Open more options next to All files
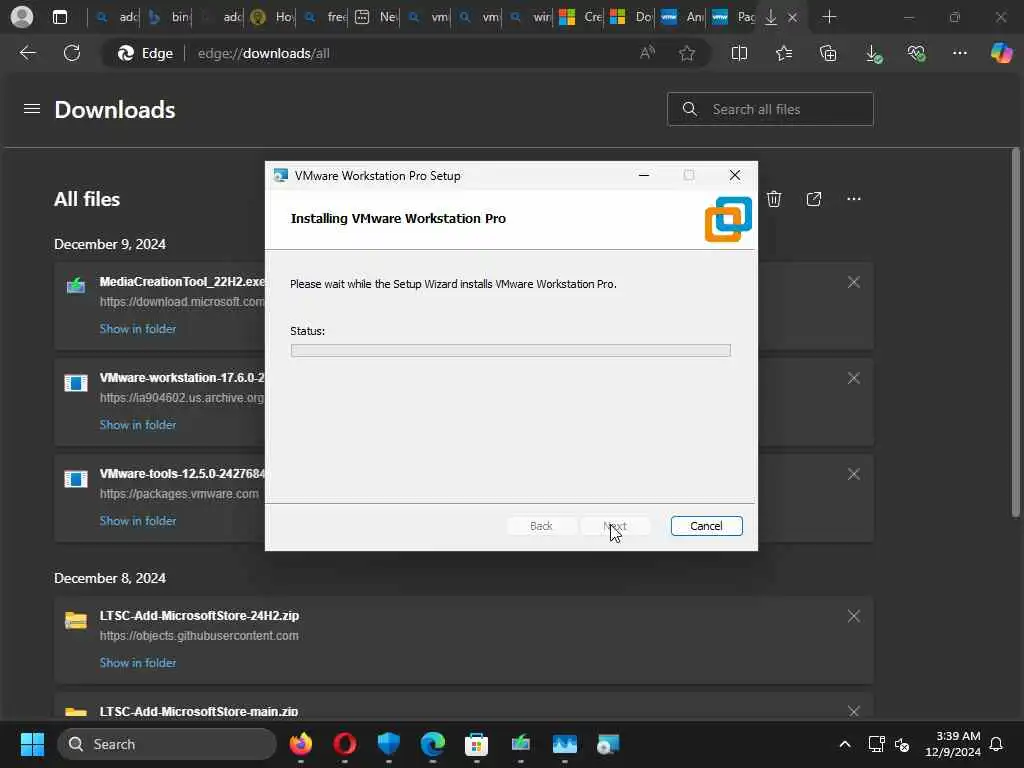1024x768 pixels. 854,199
